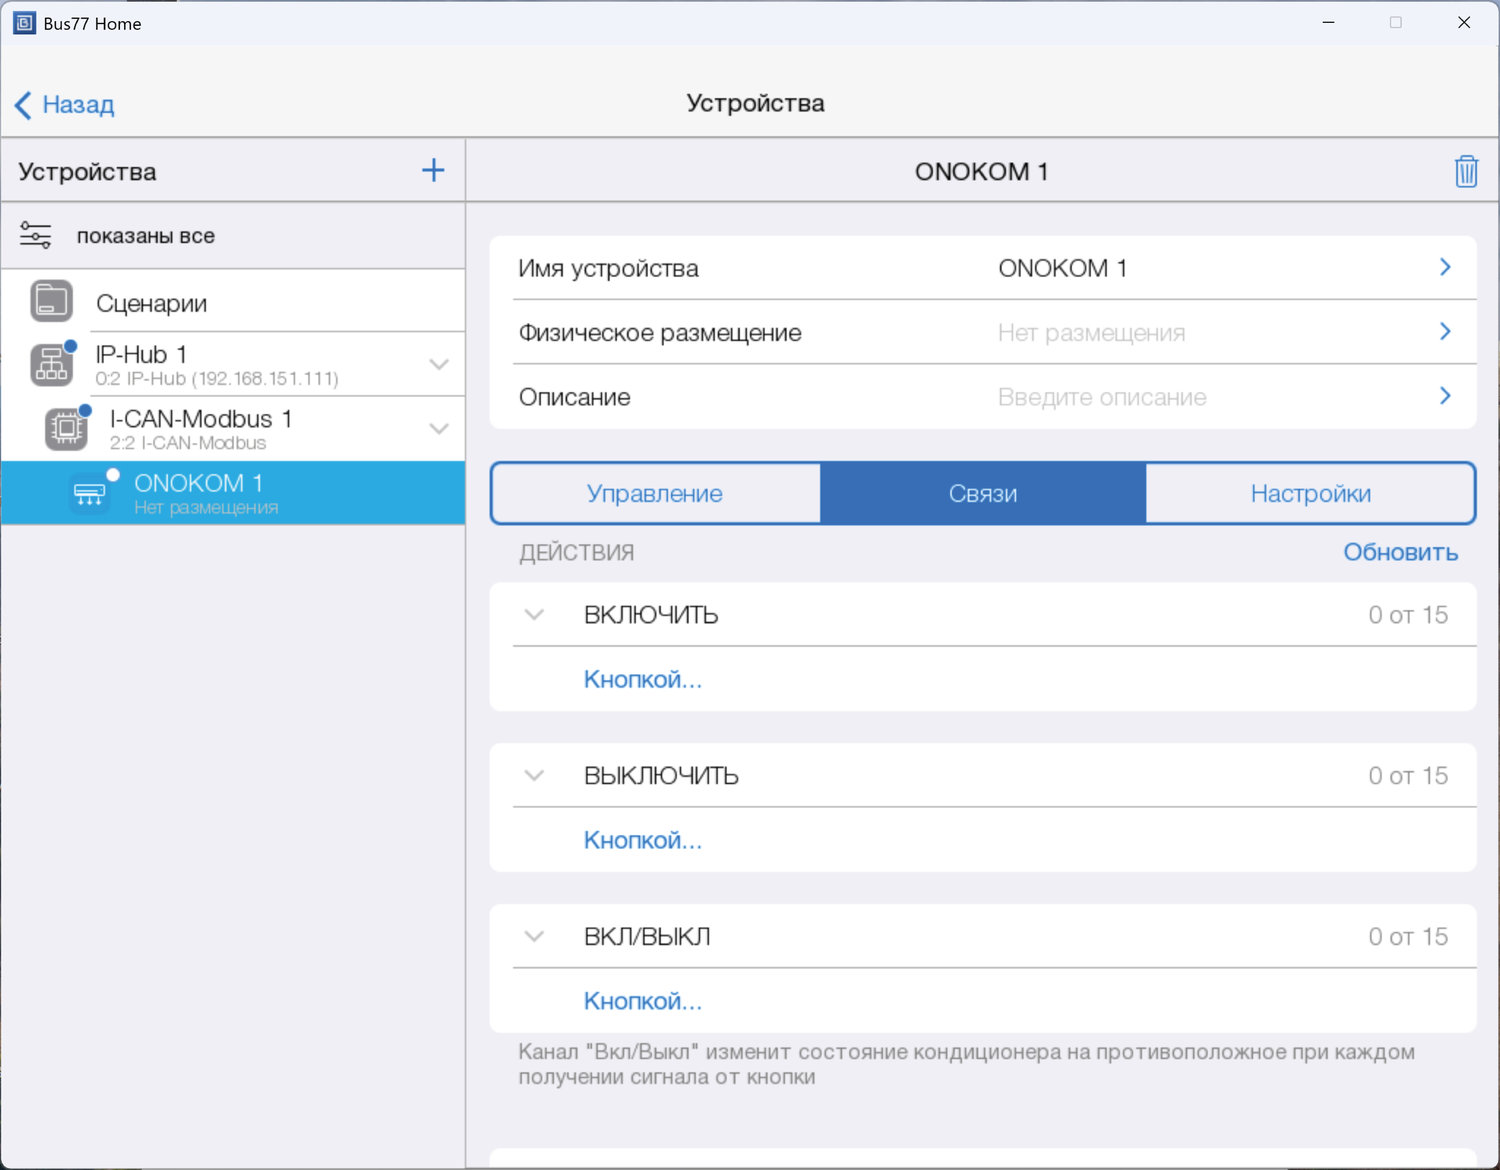1500x1170 pixels.
Task: Click the IP-Hub 1 network icon
Action: (51, 365)
